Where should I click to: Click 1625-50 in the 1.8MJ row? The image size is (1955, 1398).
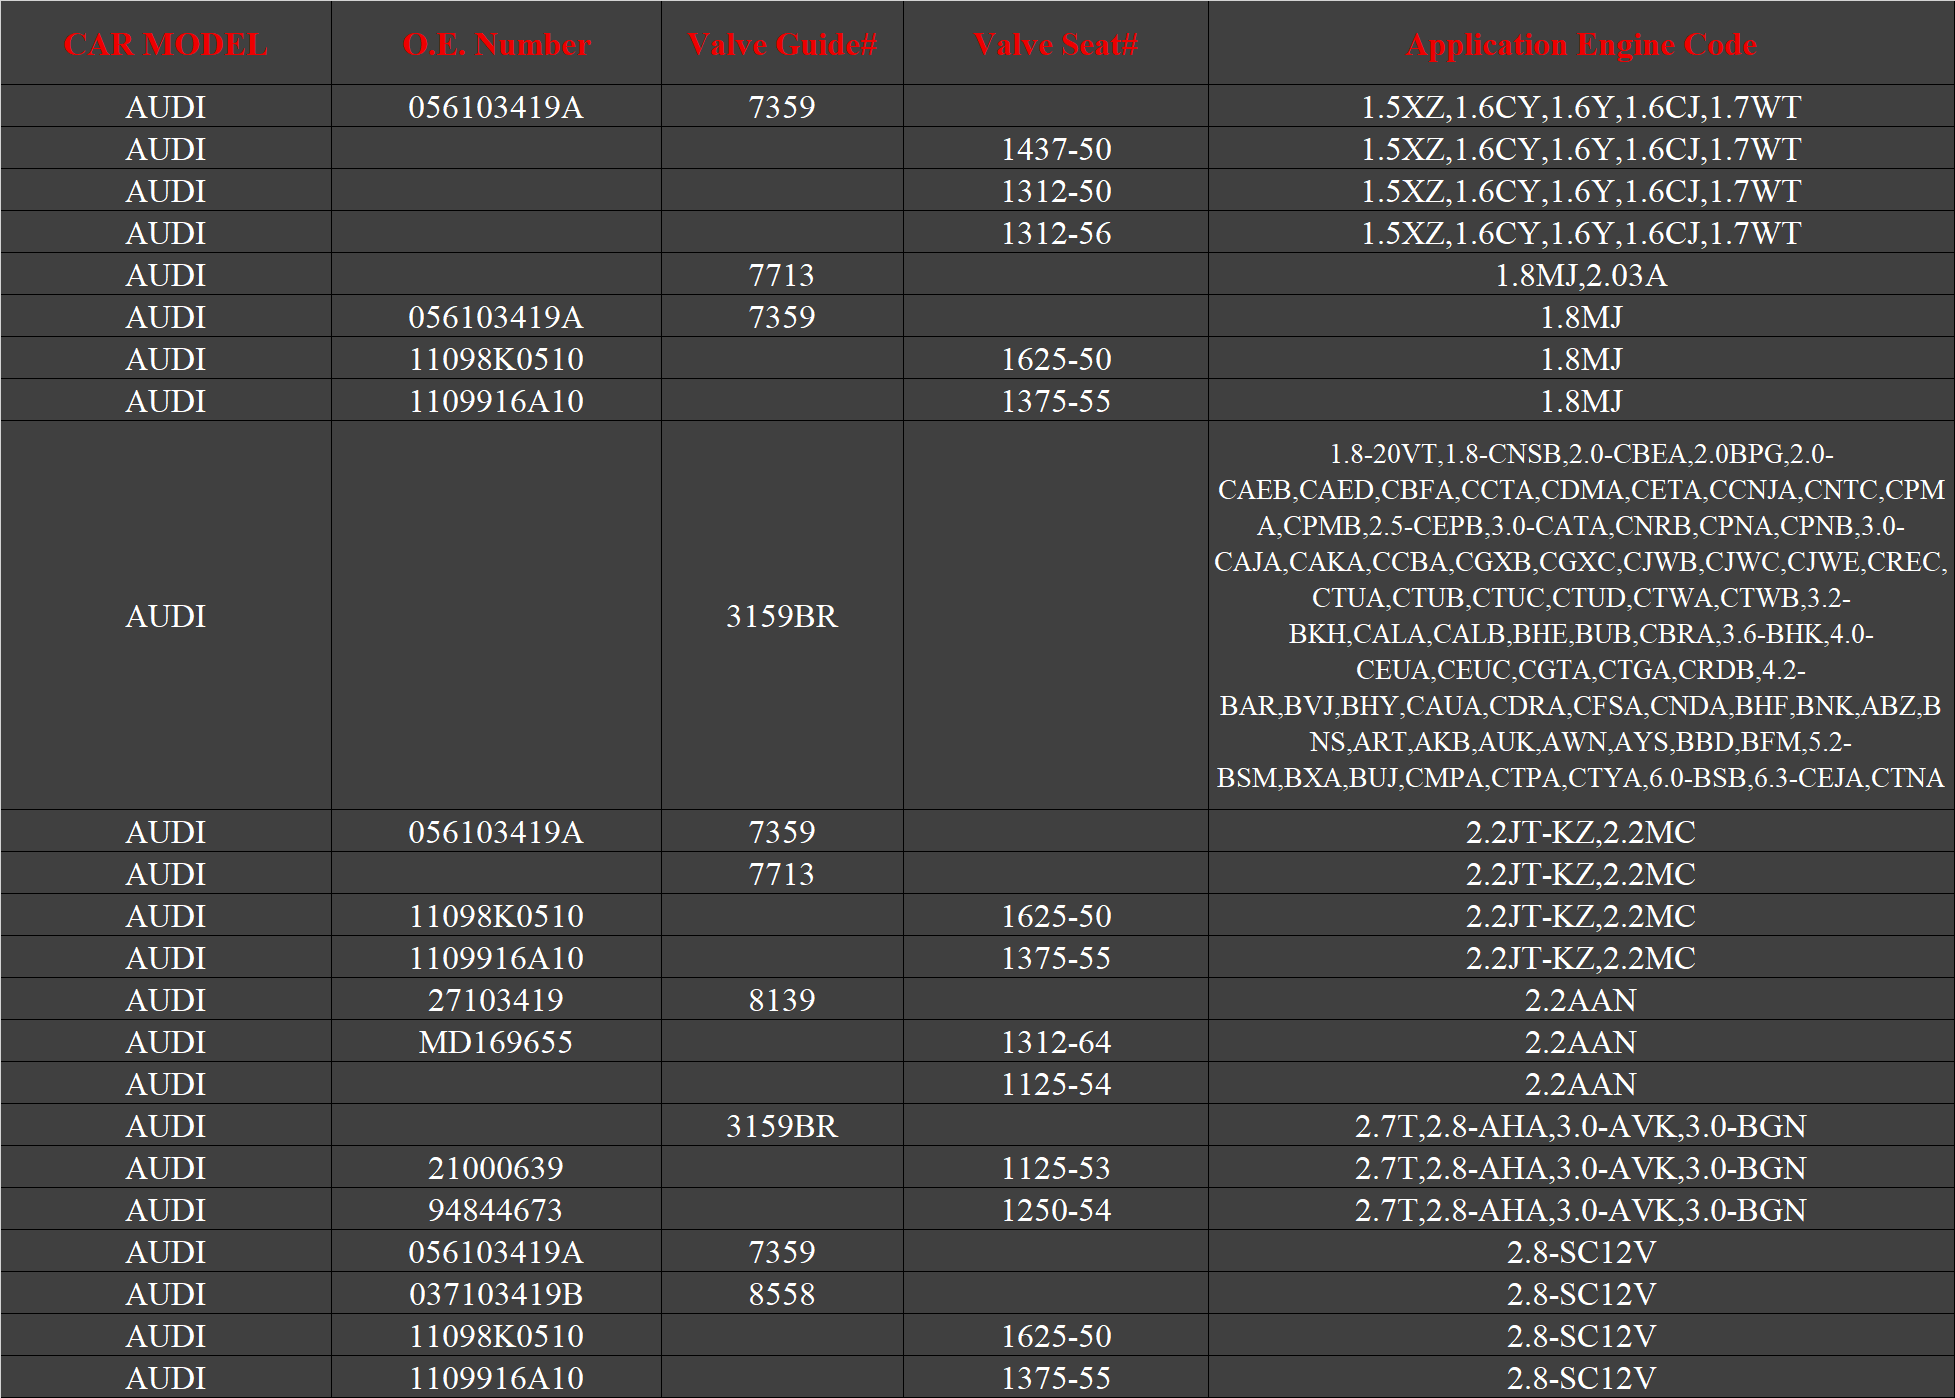[1056, 359]
